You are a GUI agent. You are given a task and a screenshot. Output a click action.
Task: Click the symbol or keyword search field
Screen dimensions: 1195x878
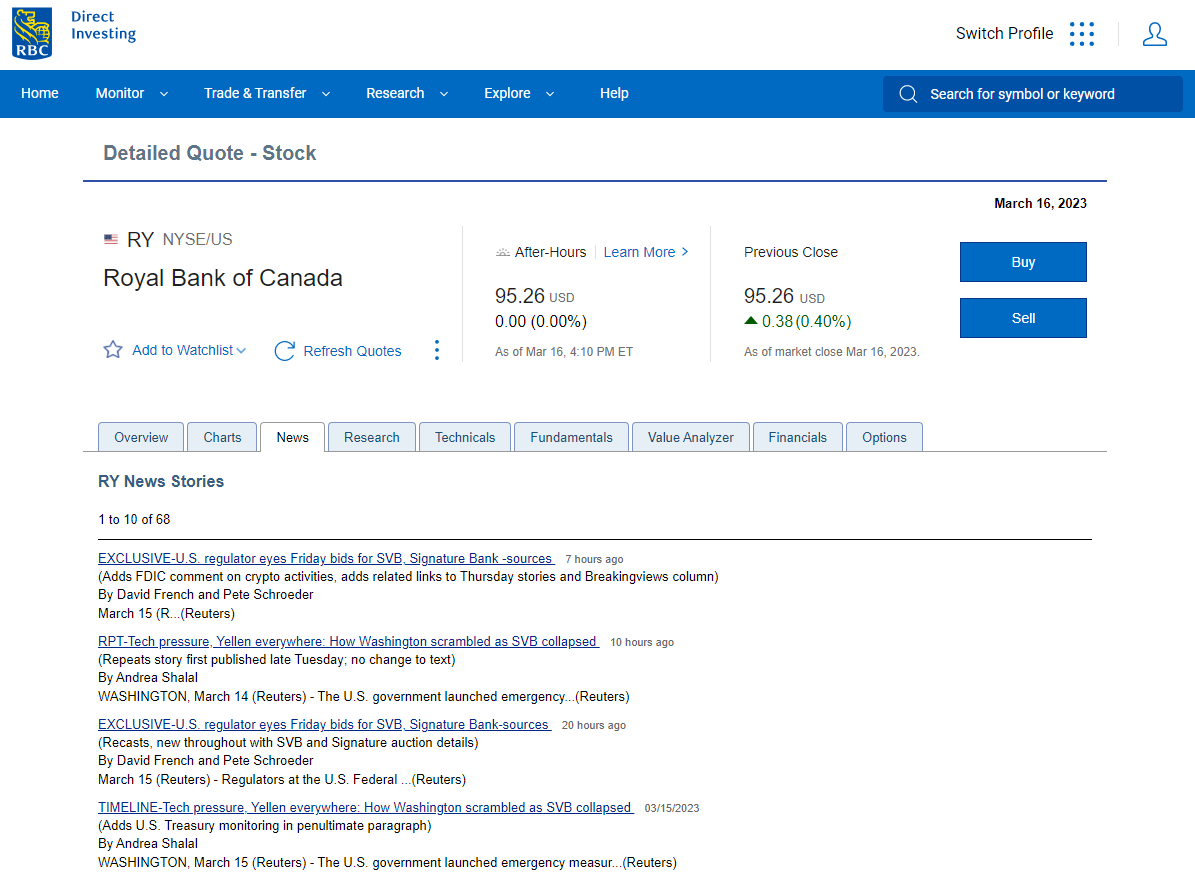tap(1033, 94)
